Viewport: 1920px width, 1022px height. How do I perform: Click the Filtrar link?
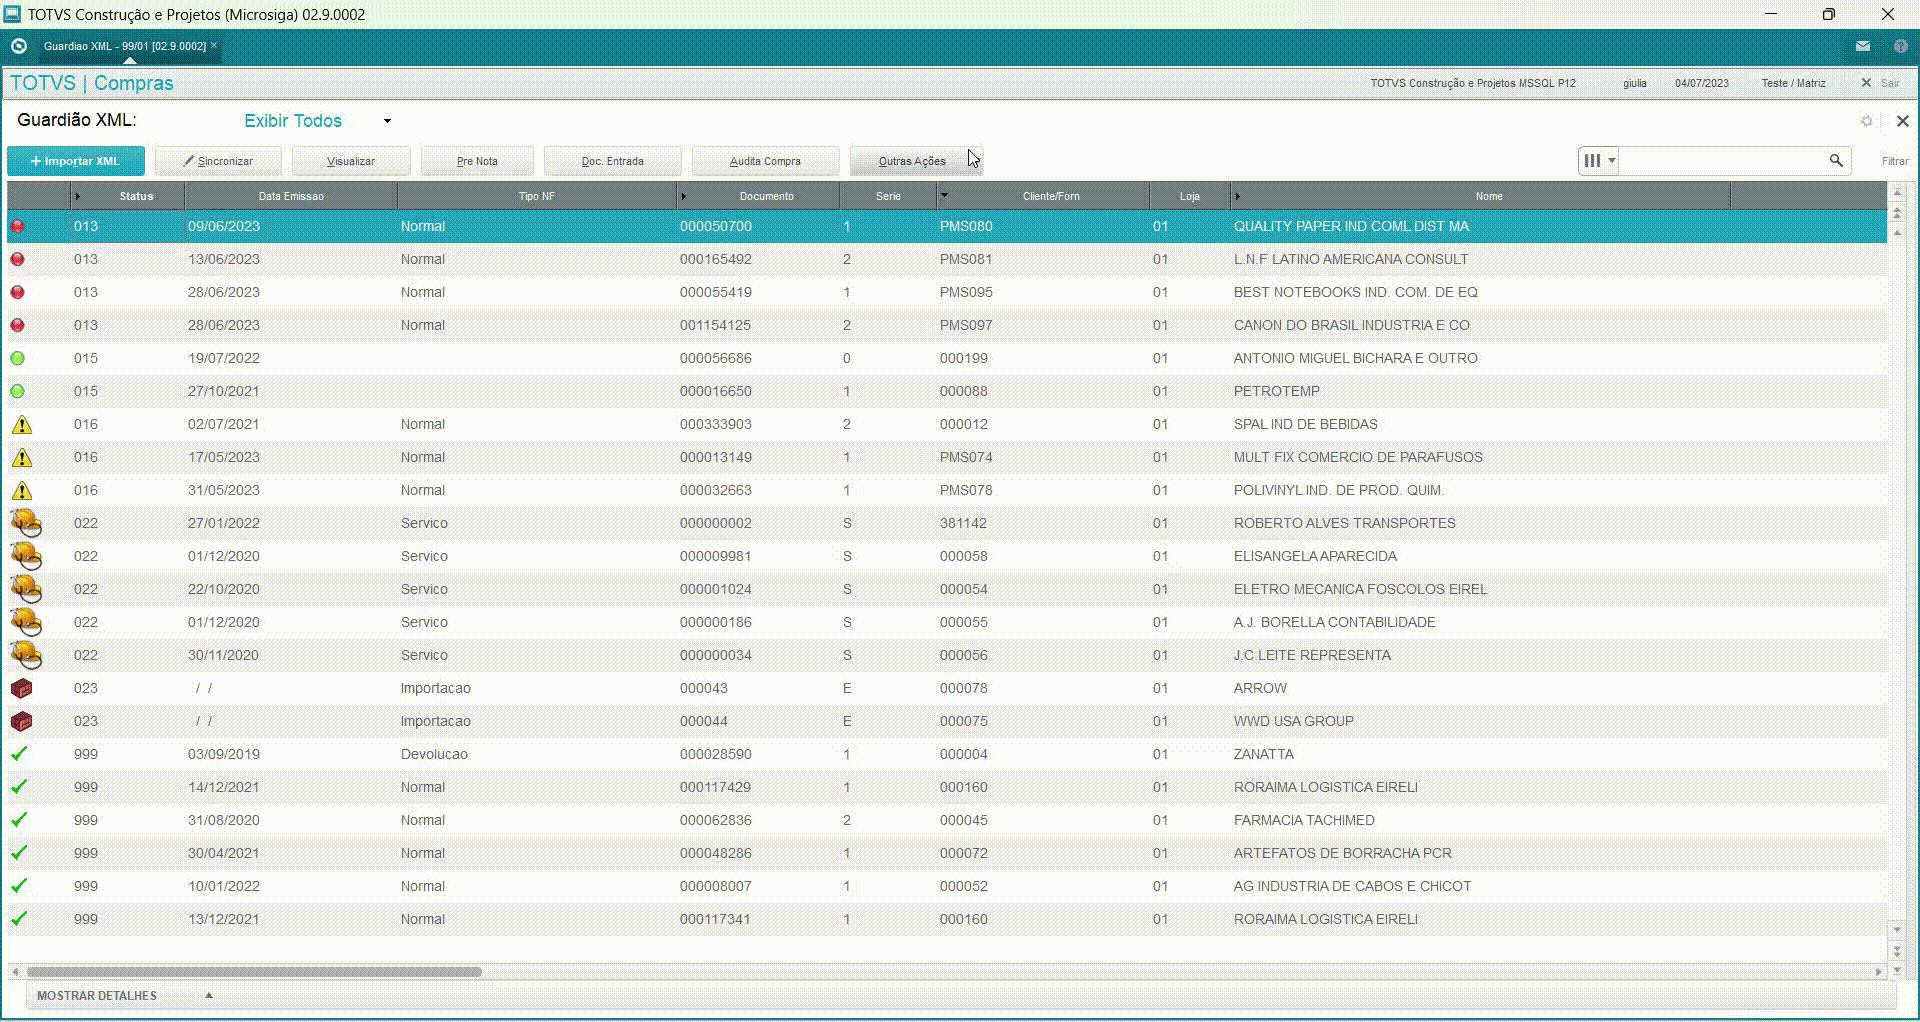(1894, 161)
